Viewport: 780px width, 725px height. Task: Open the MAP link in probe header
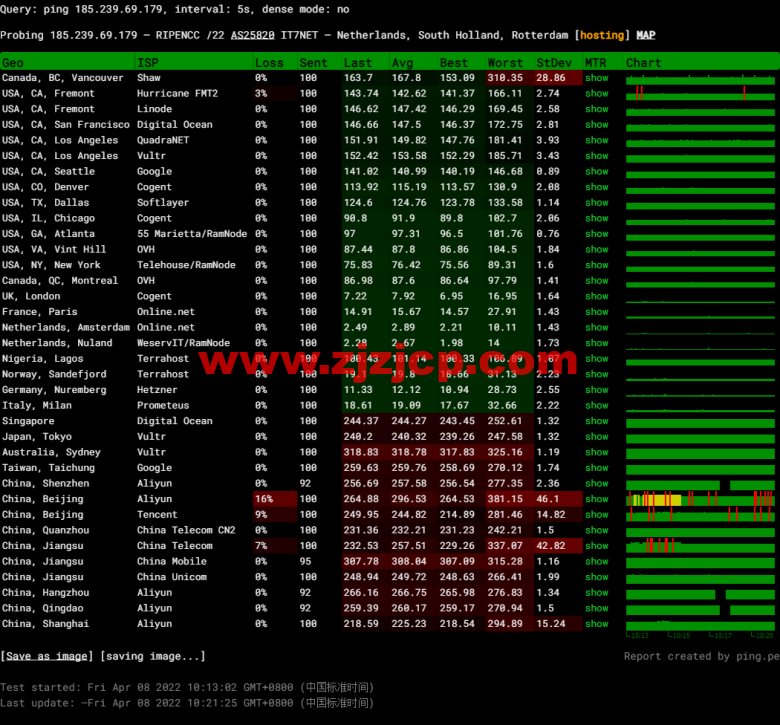click(646, 35)
